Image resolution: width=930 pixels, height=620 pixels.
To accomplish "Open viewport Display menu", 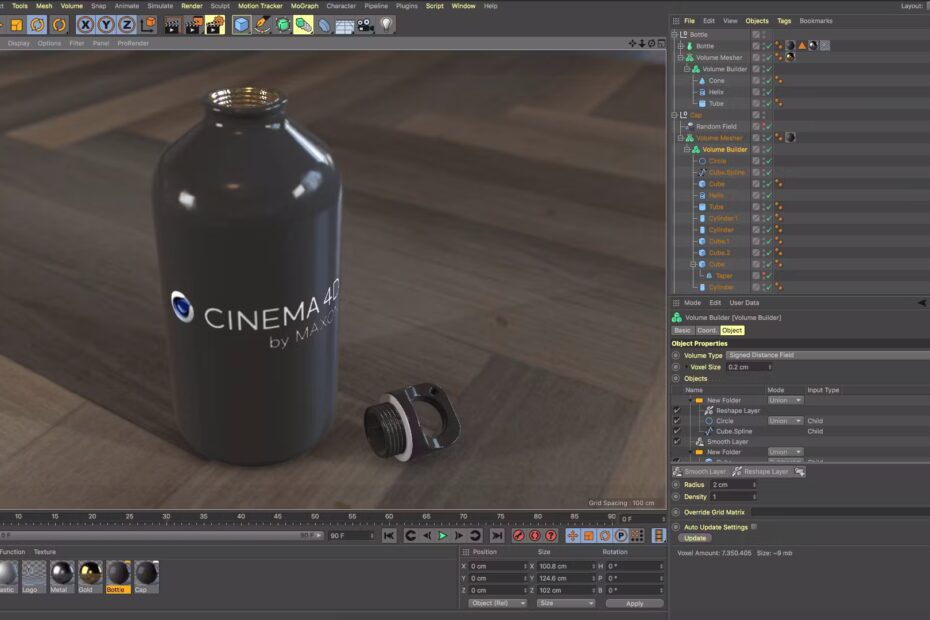I will click(x=19, y=43).
